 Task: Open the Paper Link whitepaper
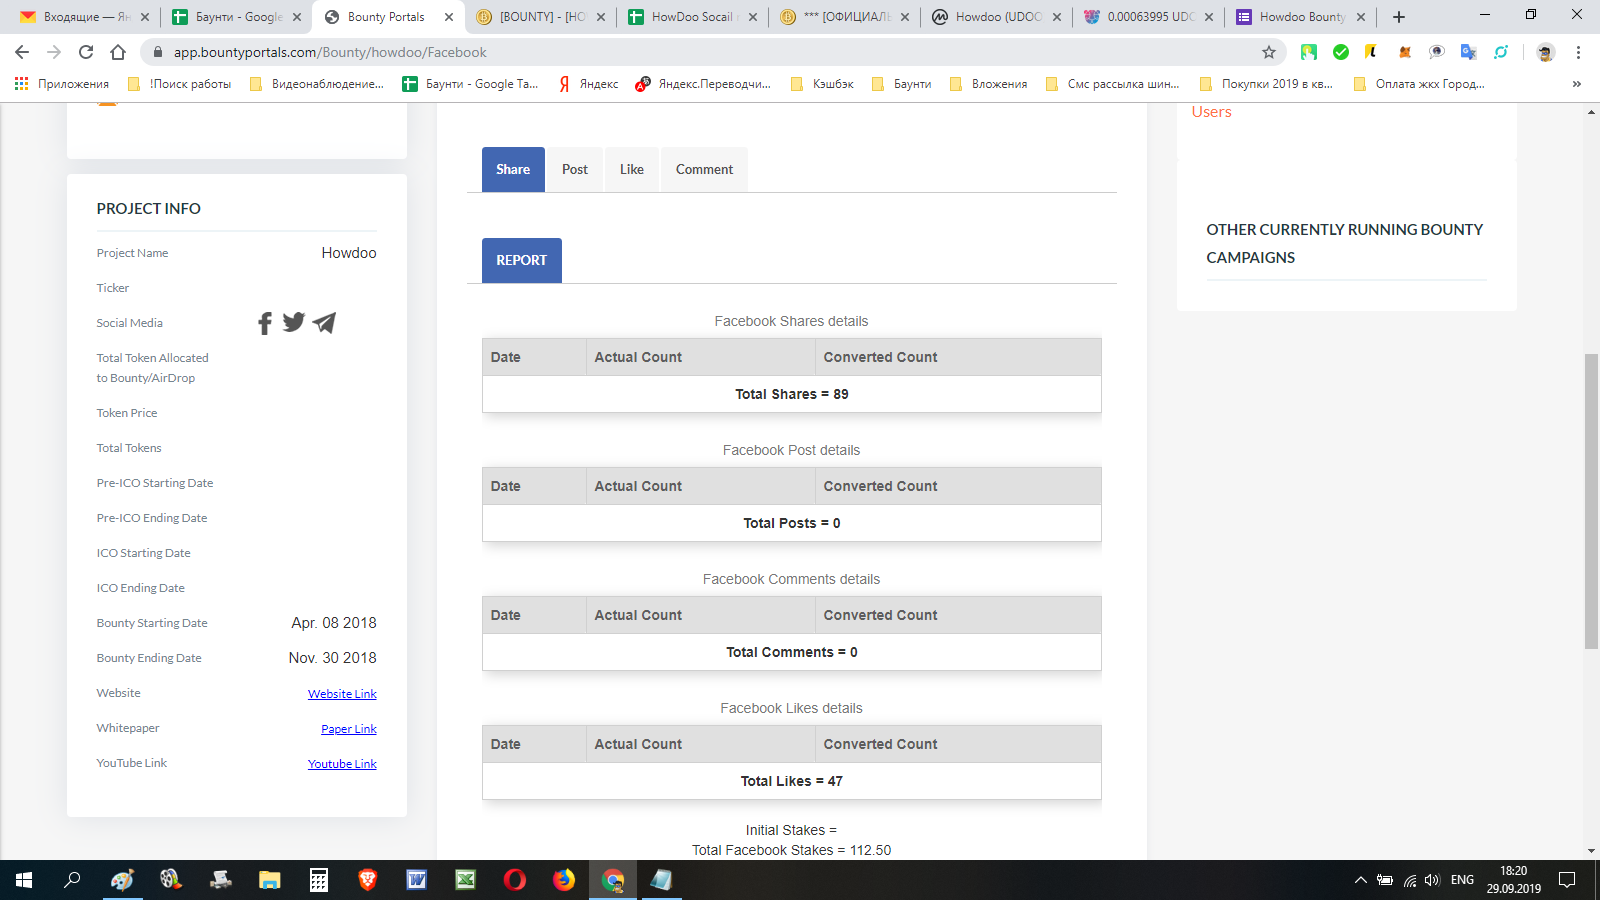[x=349, y=729]
